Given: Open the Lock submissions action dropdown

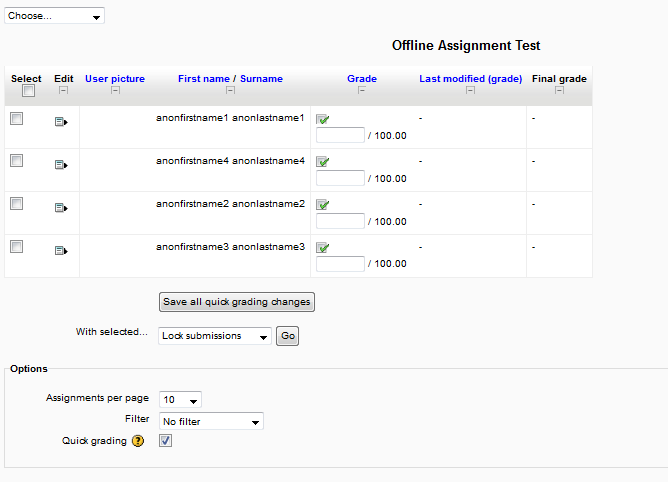Looking at the screenshot, I should click(215, 336).
